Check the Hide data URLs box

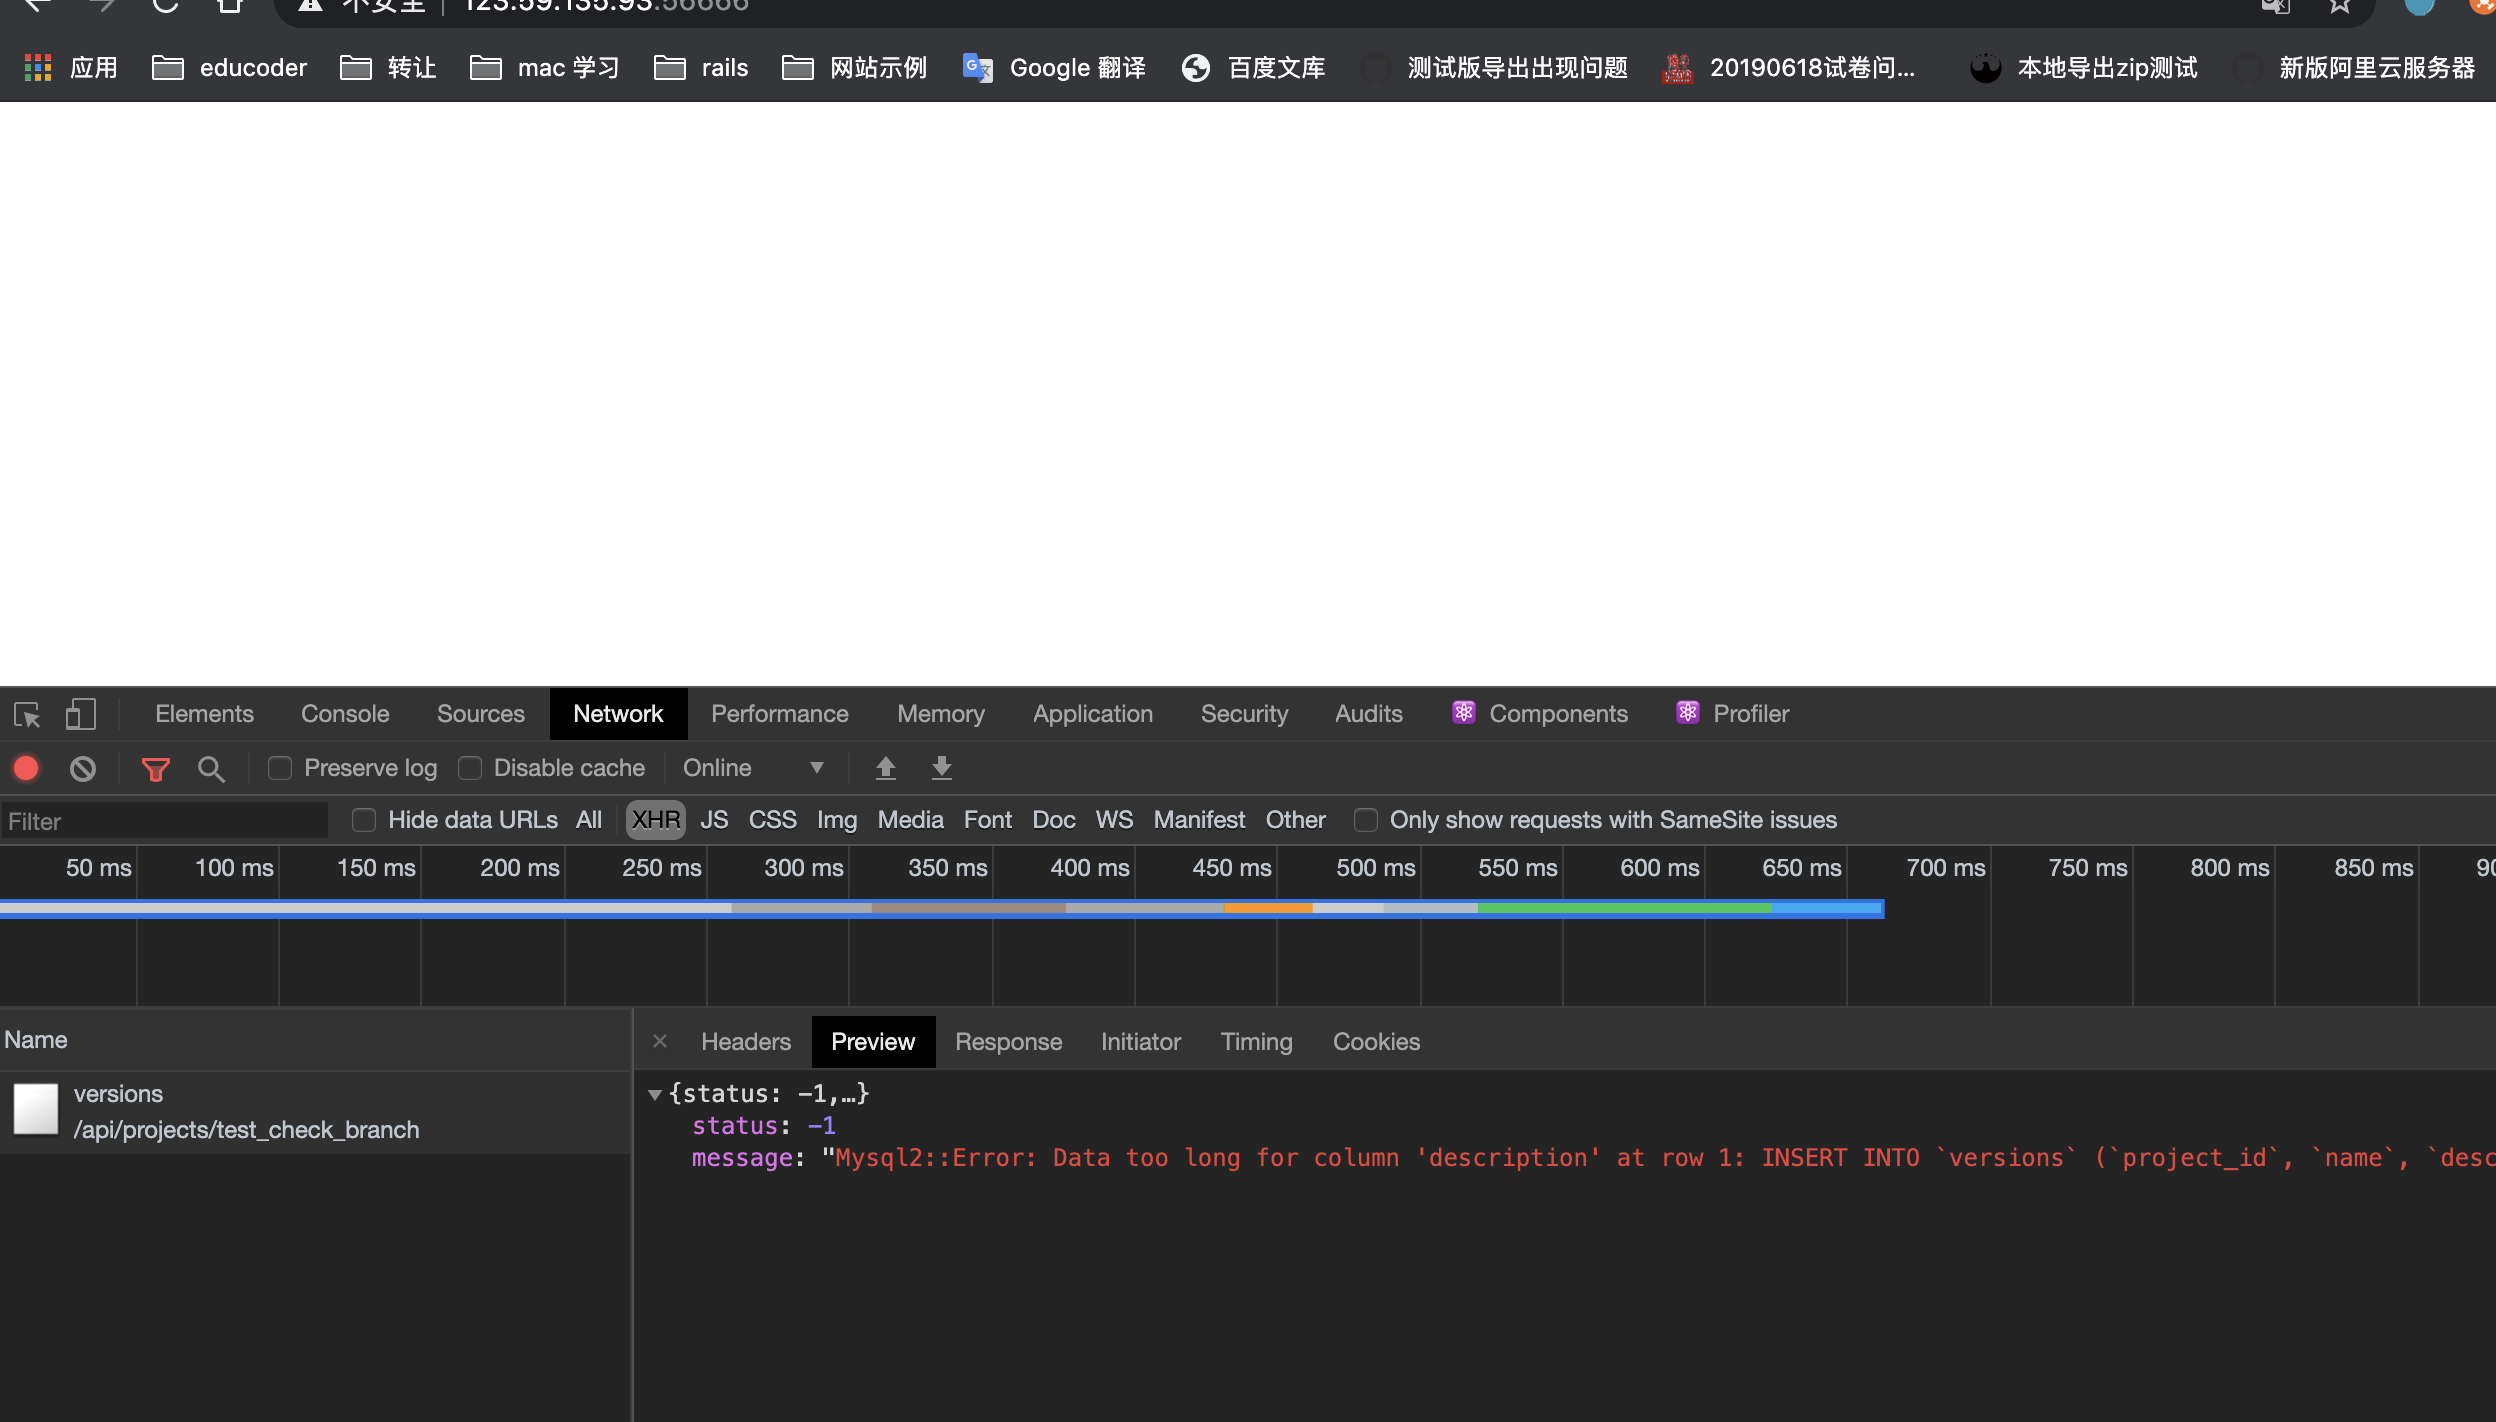point(364,820)
